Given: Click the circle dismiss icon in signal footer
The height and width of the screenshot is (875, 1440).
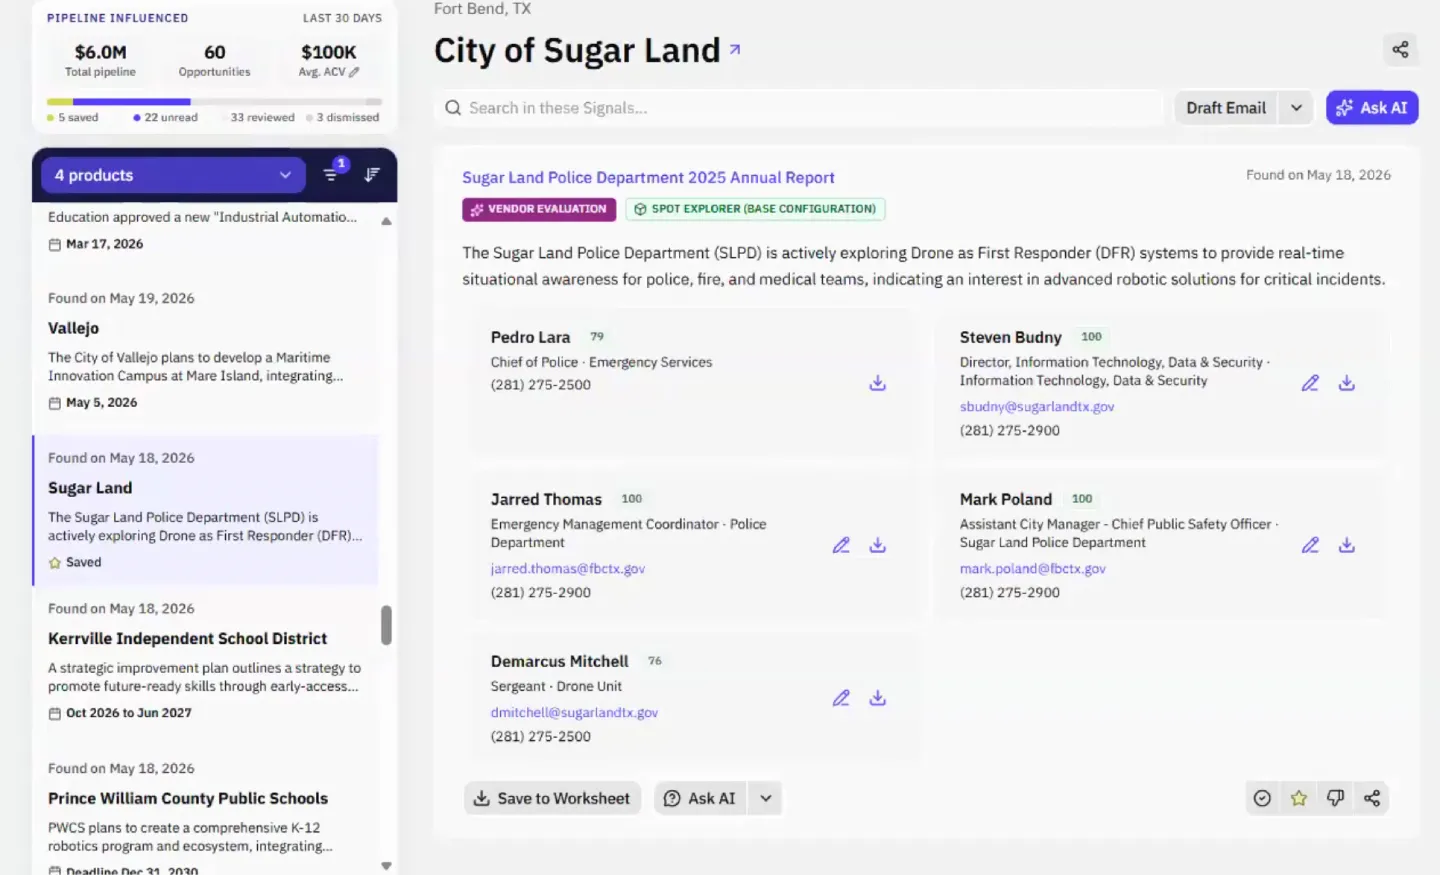Looking at the screenshot, I should point(1262,798).
